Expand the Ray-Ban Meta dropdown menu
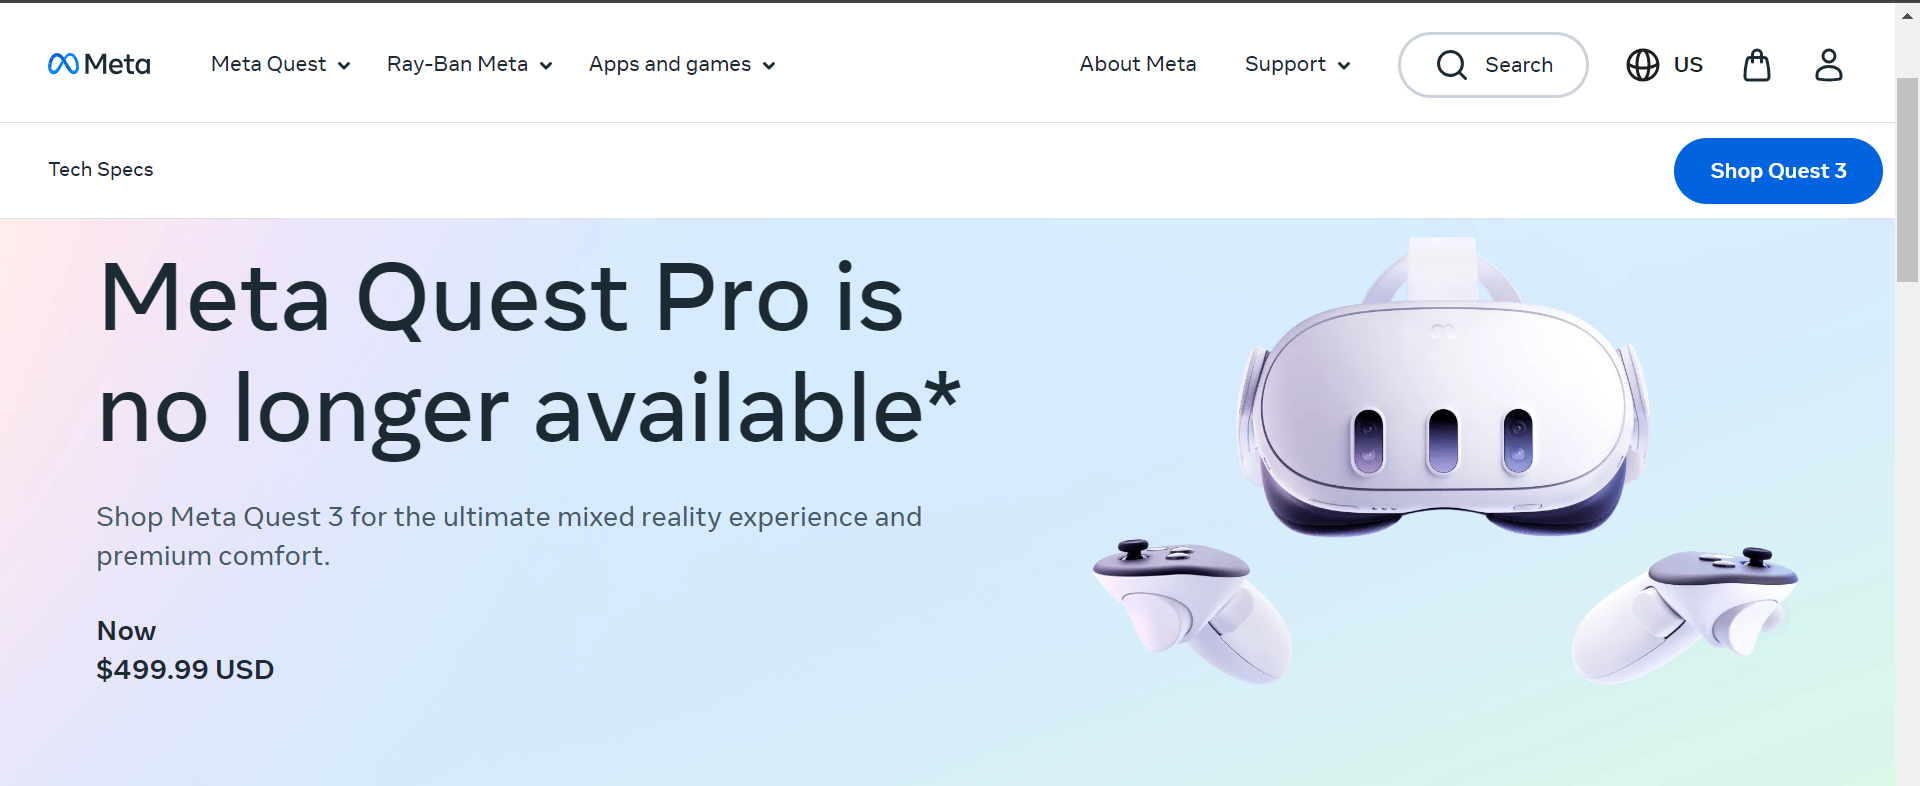The image size is (1920, 786). click(x=469, y=64)
